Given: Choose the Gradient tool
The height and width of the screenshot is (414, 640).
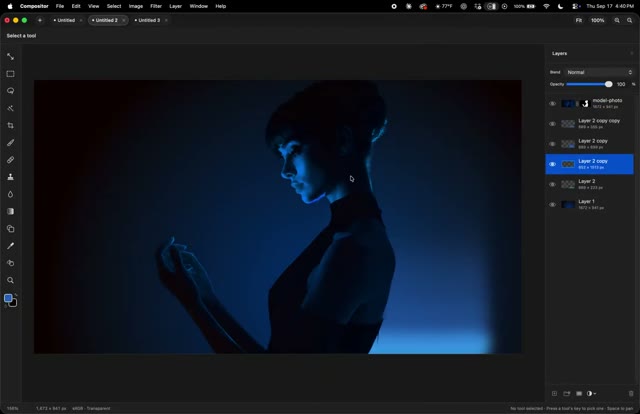Looking at the screenshot, I should 11,211.
